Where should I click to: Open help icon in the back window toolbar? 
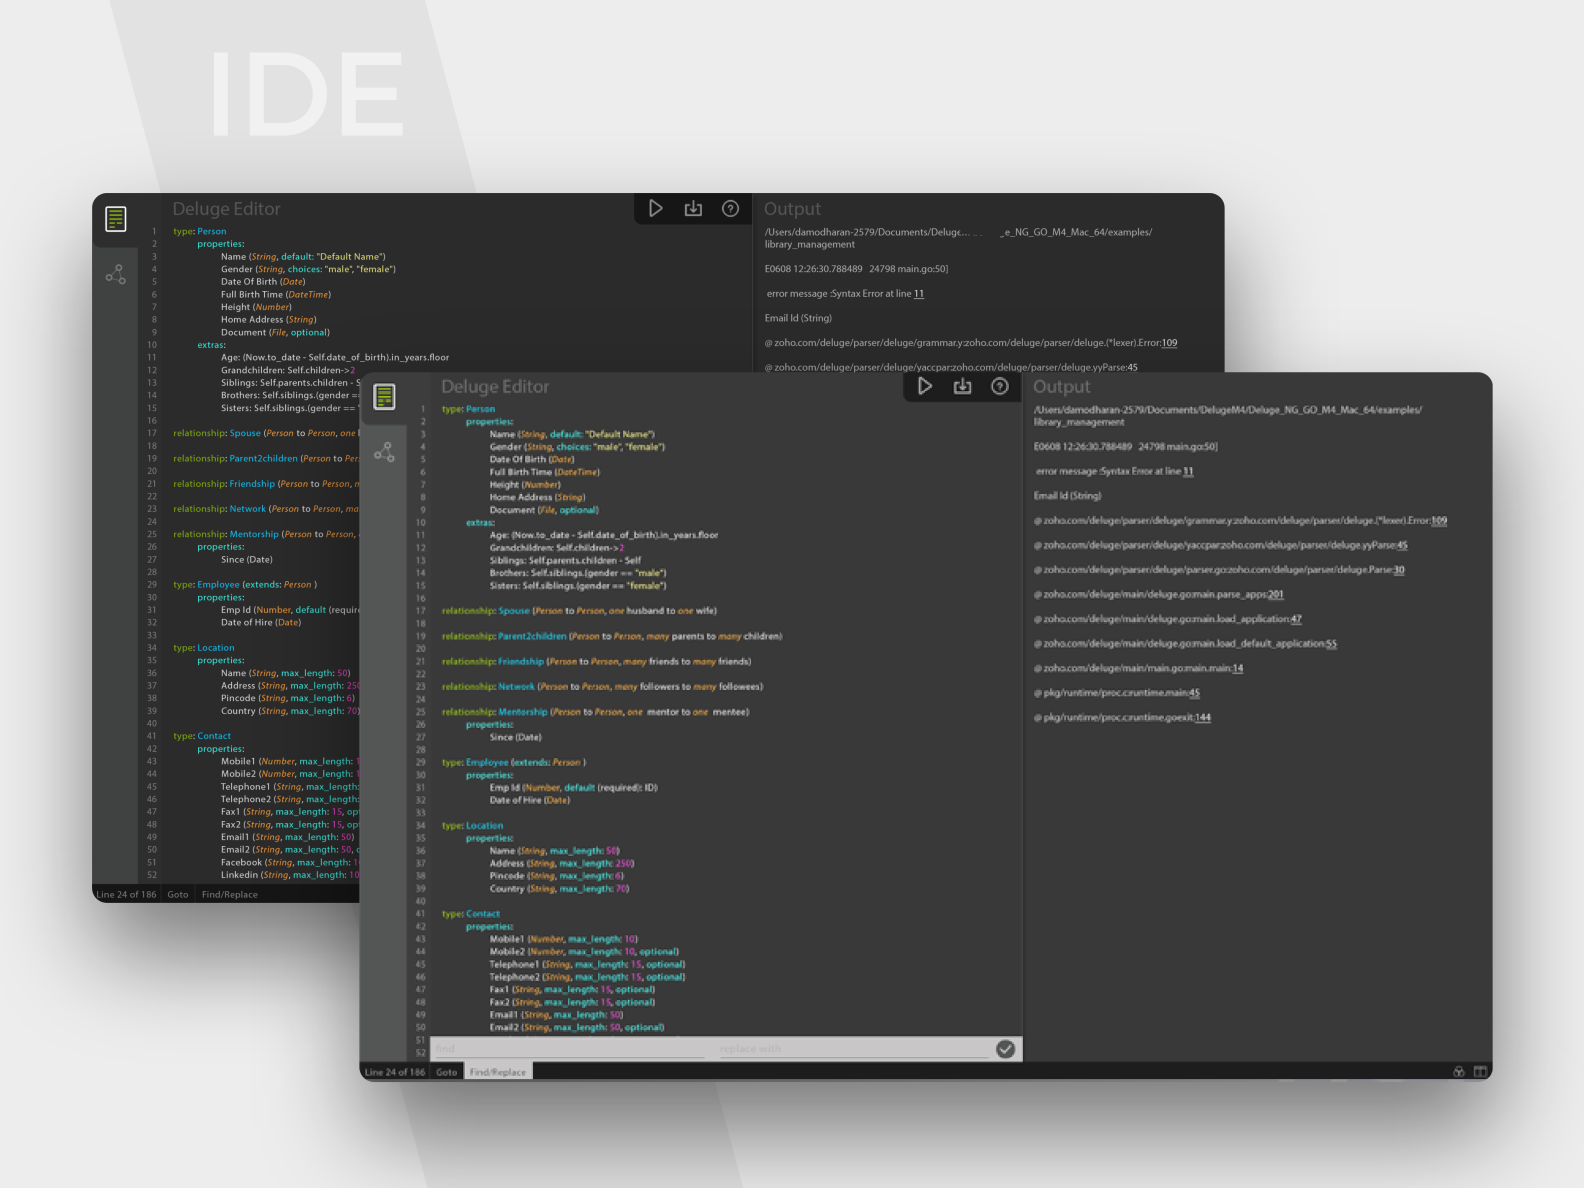pyautogui.click(x=731, y=208)
